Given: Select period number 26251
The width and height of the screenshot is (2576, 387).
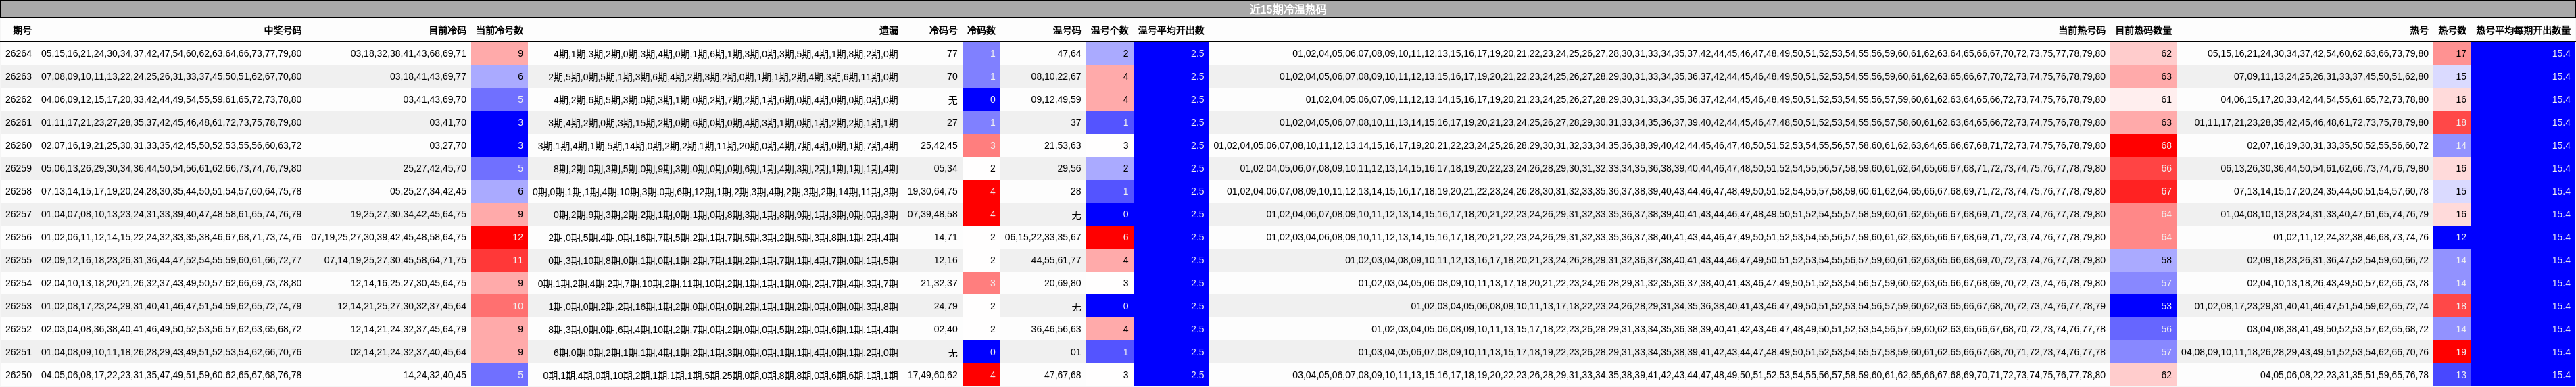Looking at the screenshot, I should click(x=18, y=353).
